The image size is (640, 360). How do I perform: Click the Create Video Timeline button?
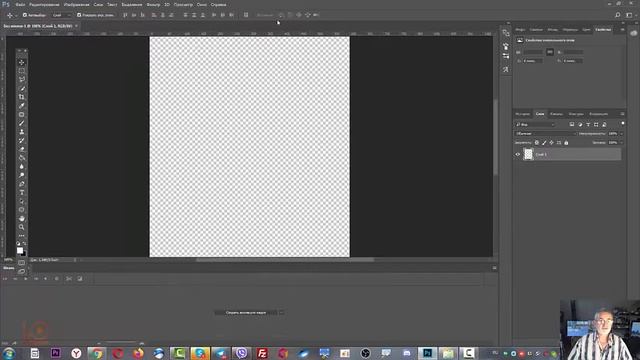pos(246,313)
